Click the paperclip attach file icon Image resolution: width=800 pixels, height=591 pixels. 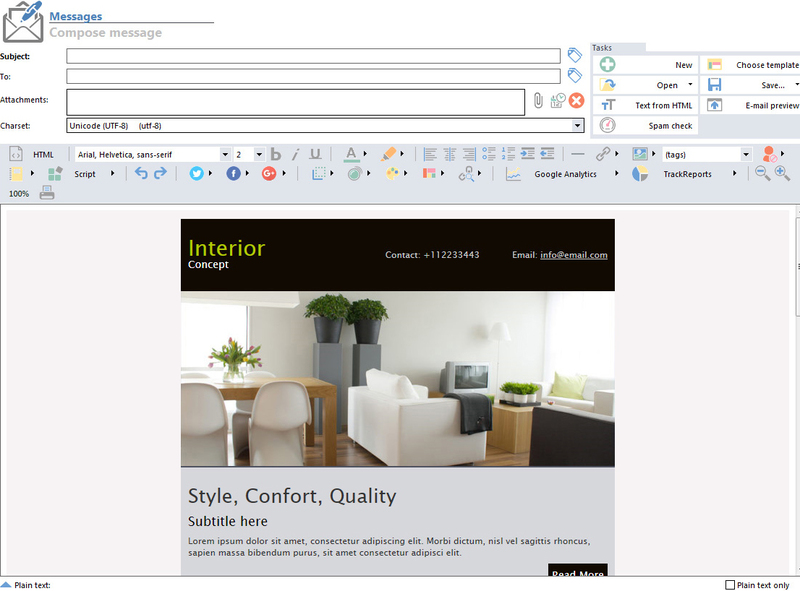pos(537,100)
